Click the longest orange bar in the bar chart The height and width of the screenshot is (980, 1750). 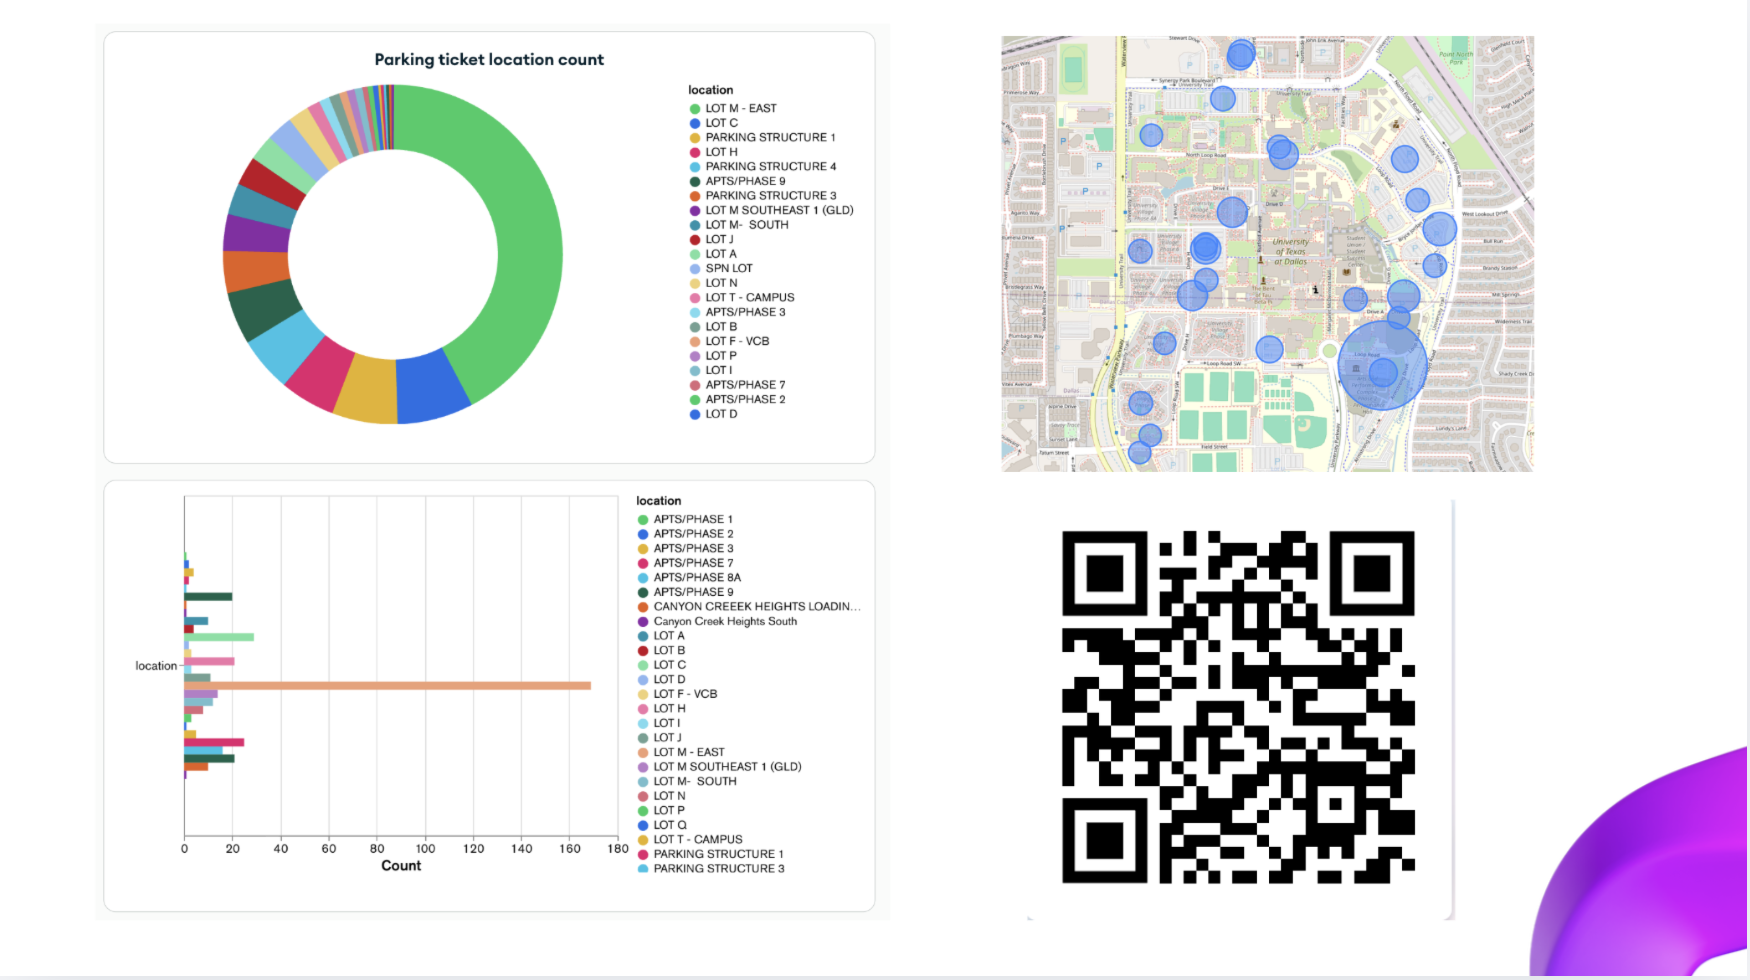pyautogui.click(x=387, y=686)
